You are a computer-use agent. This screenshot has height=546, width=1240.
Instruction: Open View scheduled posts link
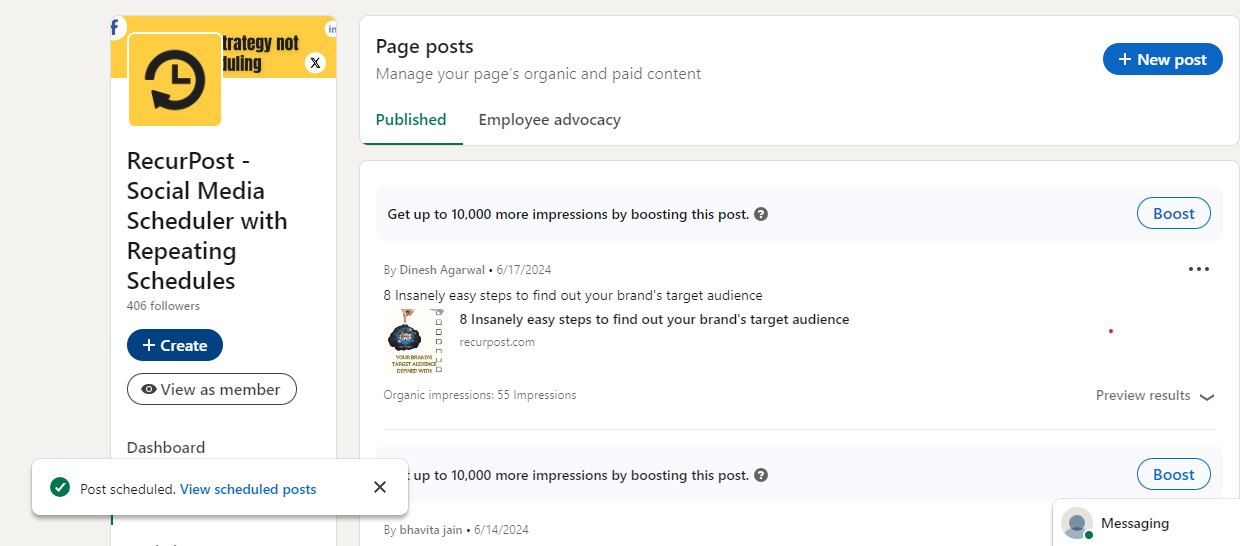(x=248, y=489)
